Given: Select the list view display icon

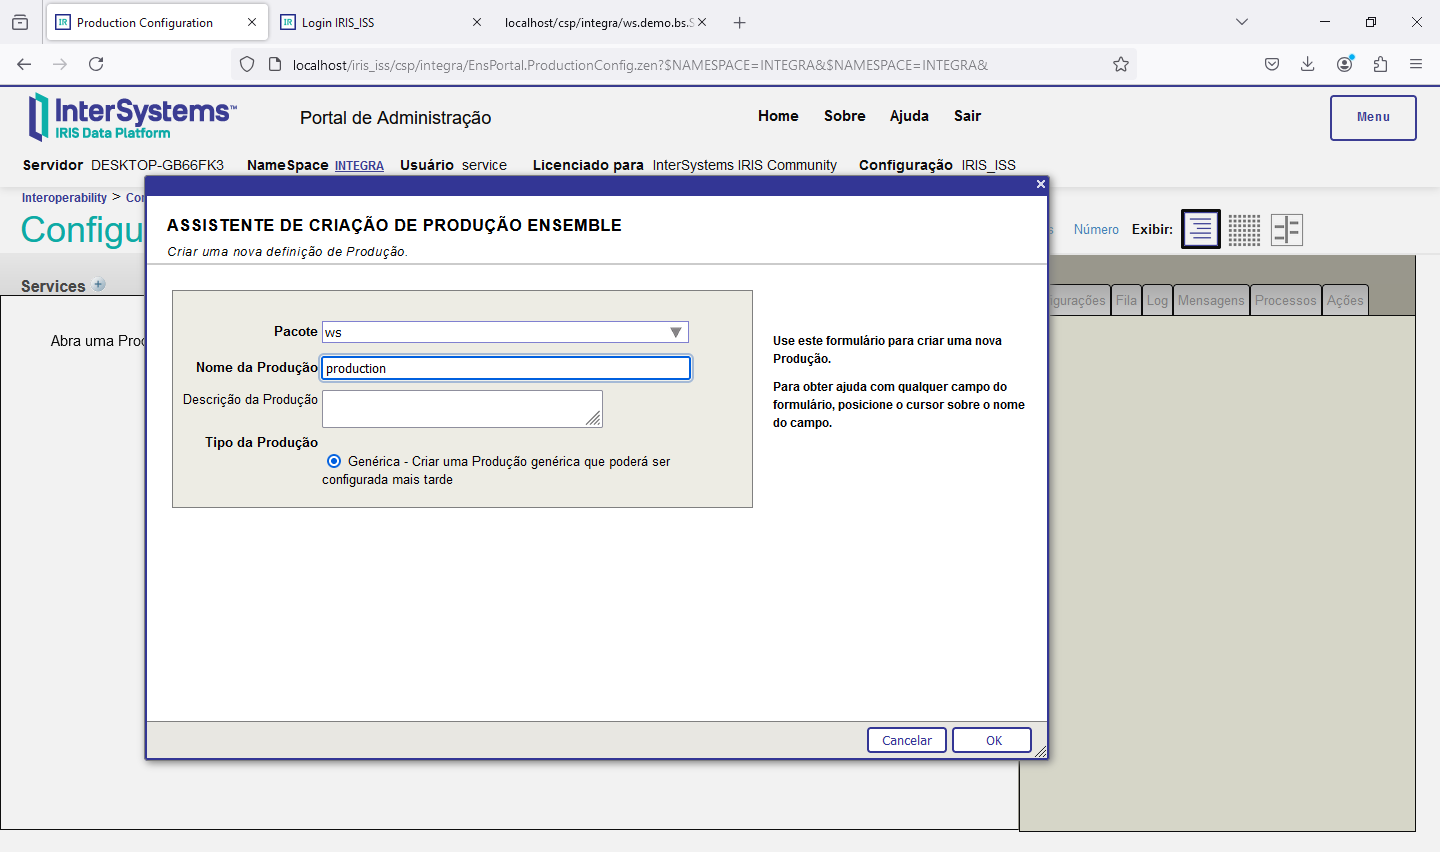Looking at the screenshot, I should (x=1200, y=229).
